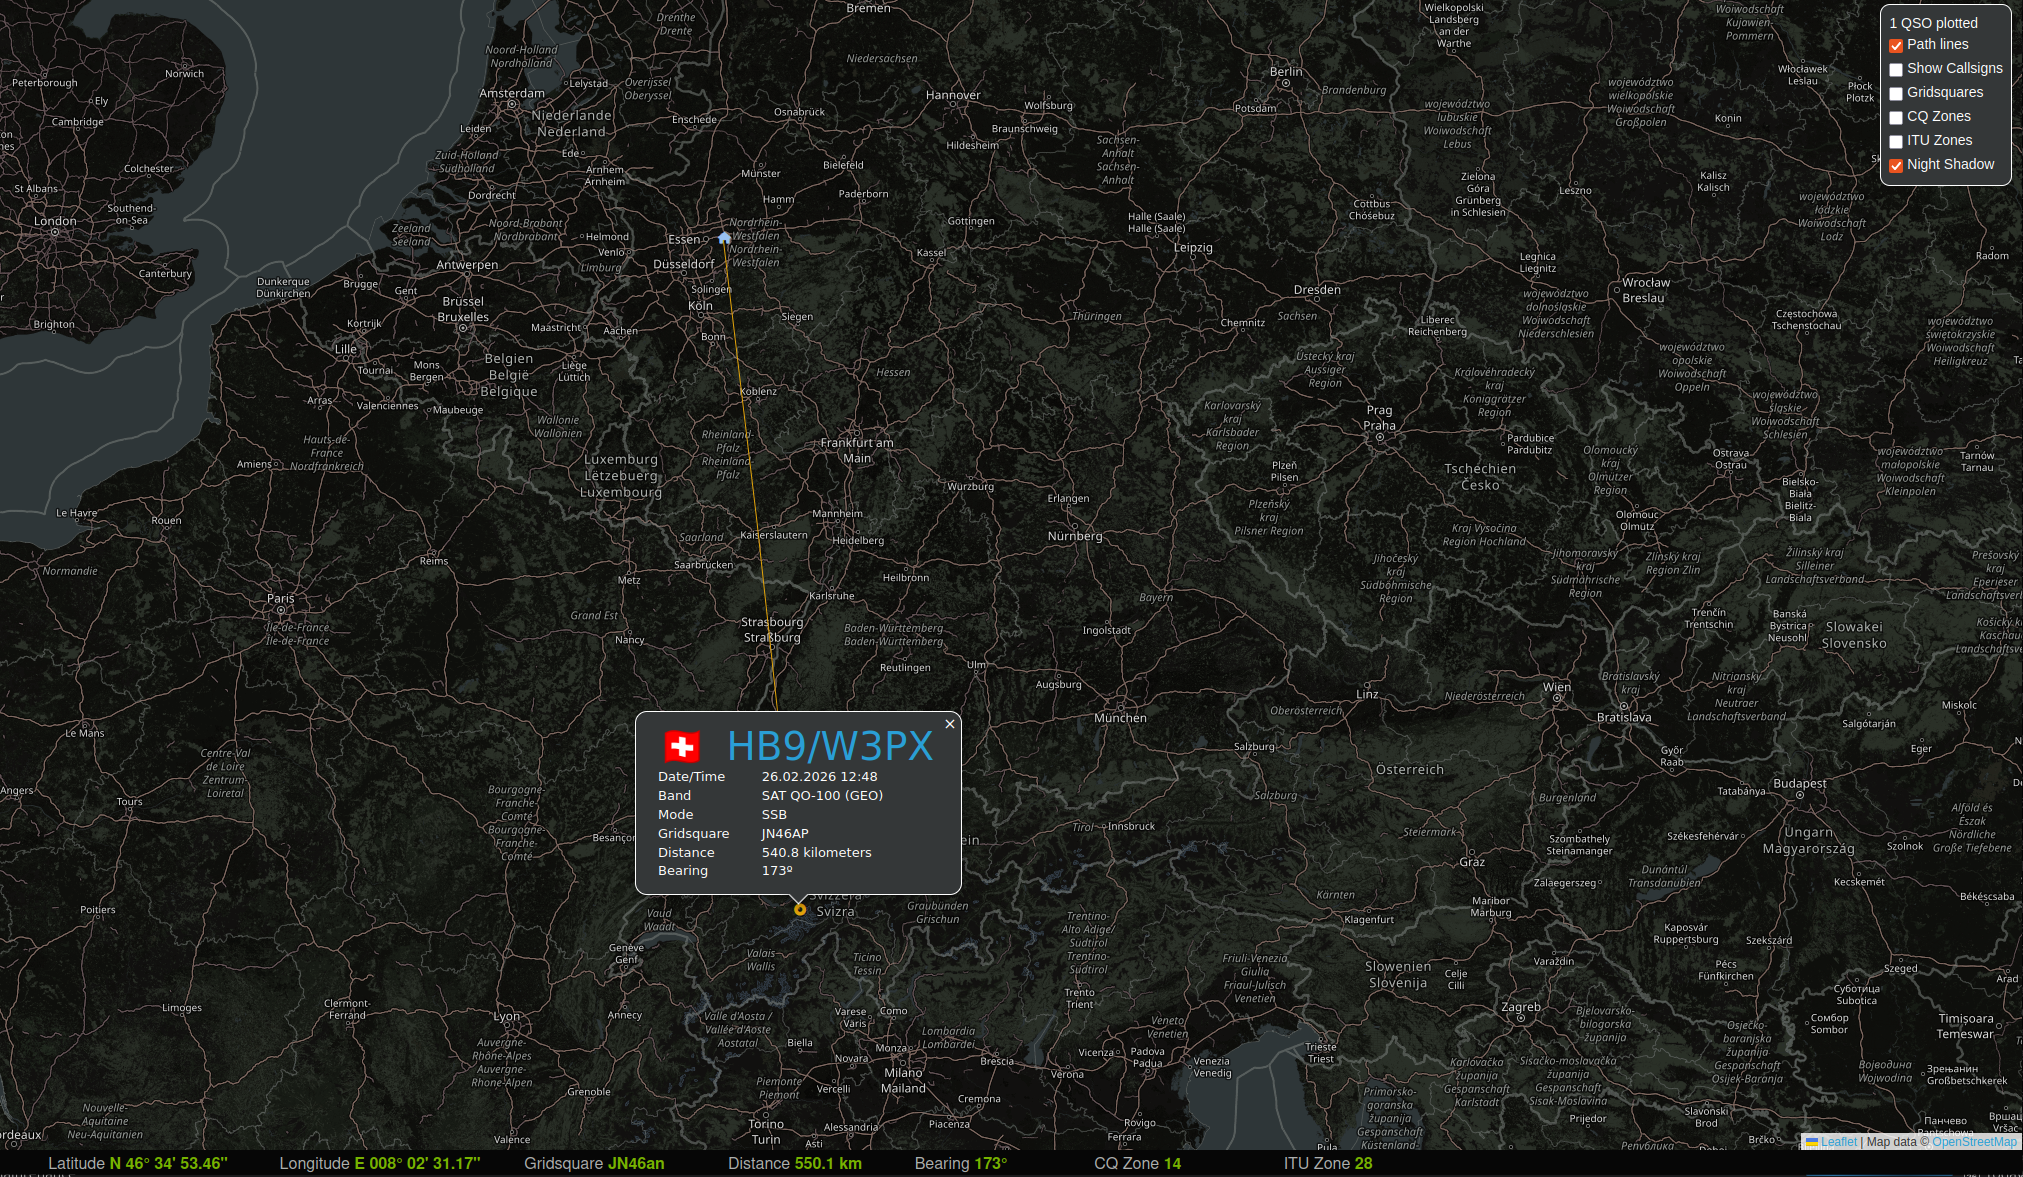The image size is (2023, 1177).
Task: Turn on Gridsquares overlay
Action: click(x=1896, y=93)
